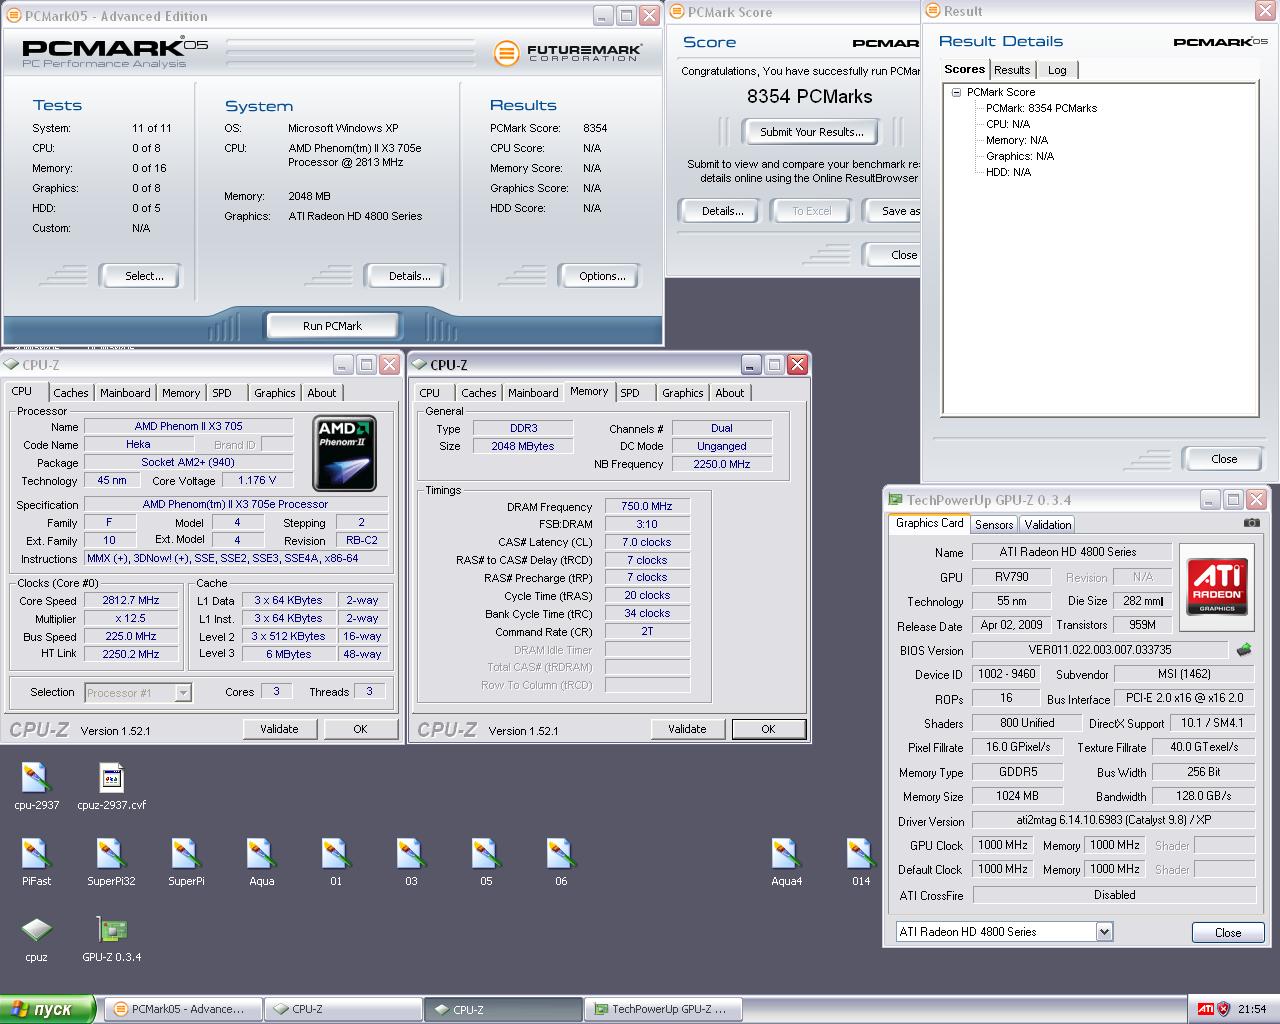
Task: Select 'HDD: N/A' tree entry
Action: coord(1008,172)
